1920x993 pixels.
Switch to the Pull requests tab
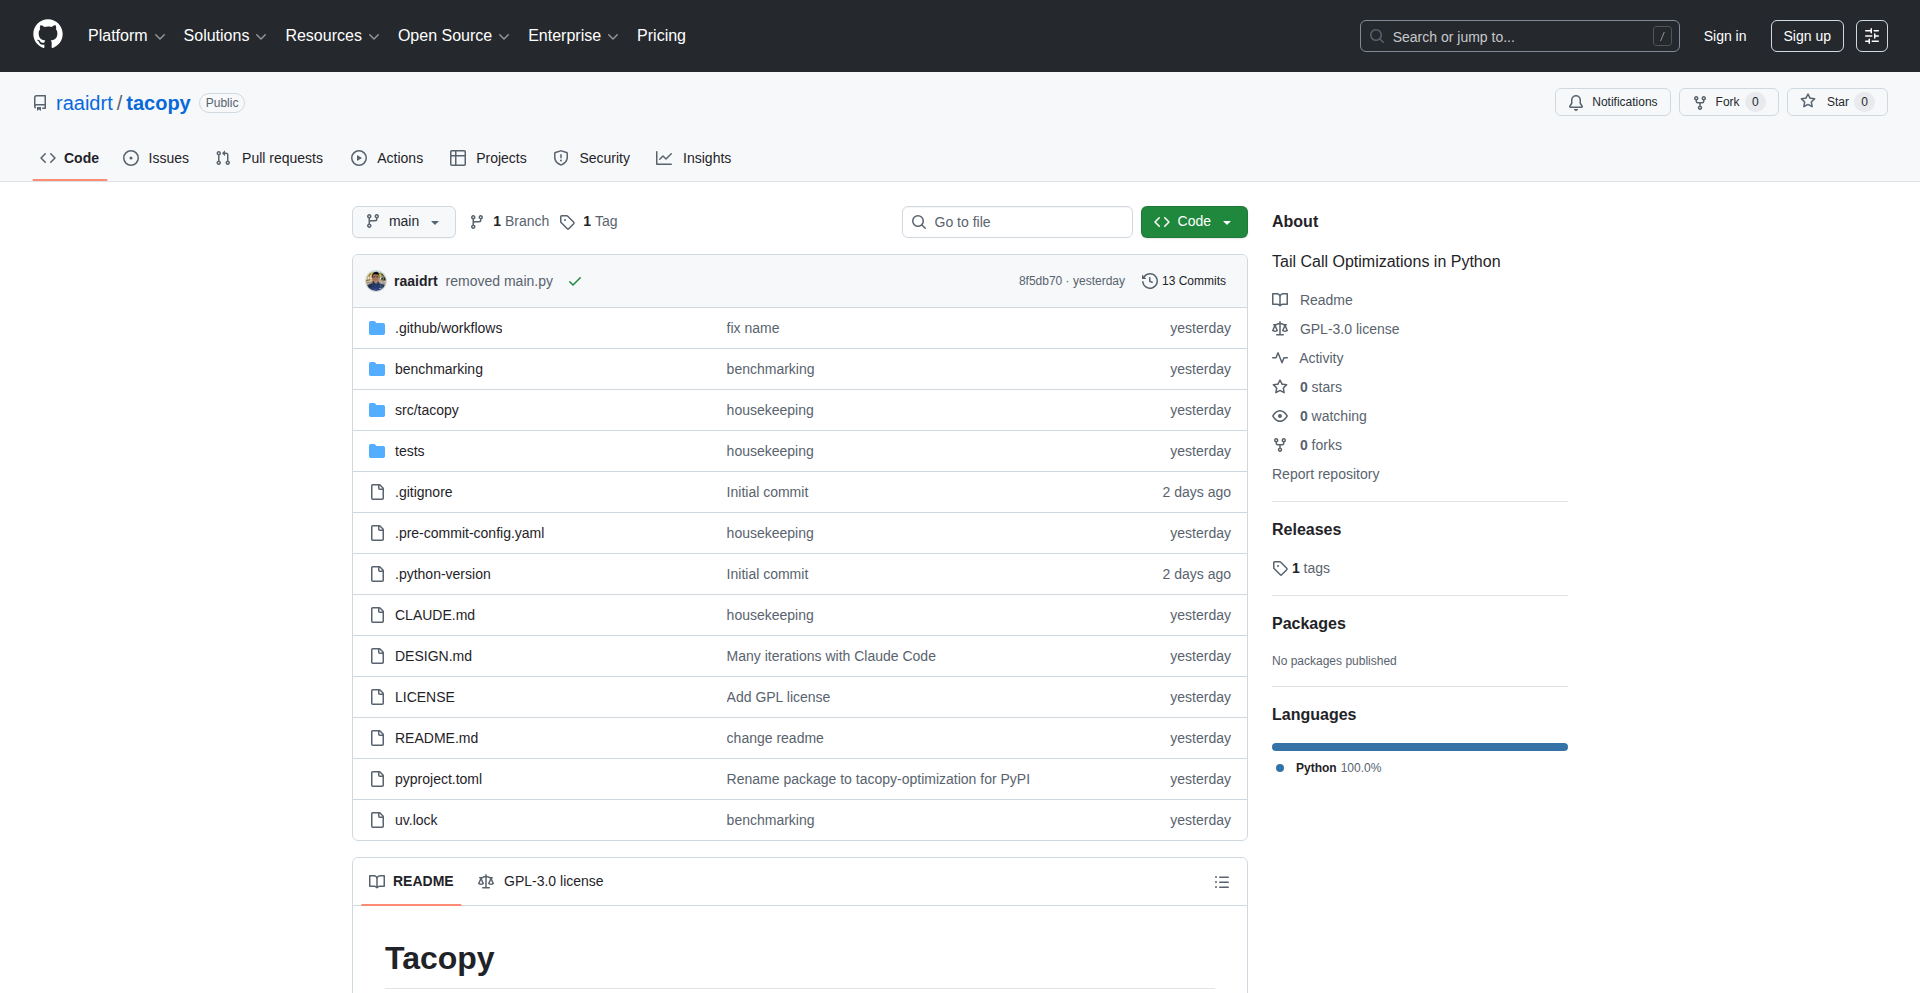pos(270,158)
